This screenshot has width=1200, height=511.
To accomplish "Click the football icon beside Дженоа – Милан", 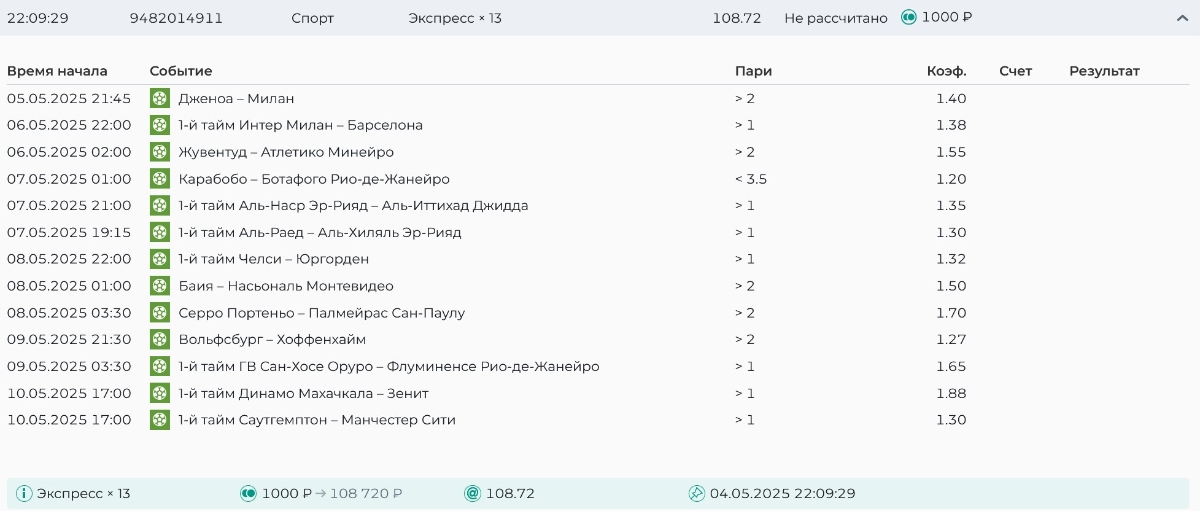I will point(160,98).
